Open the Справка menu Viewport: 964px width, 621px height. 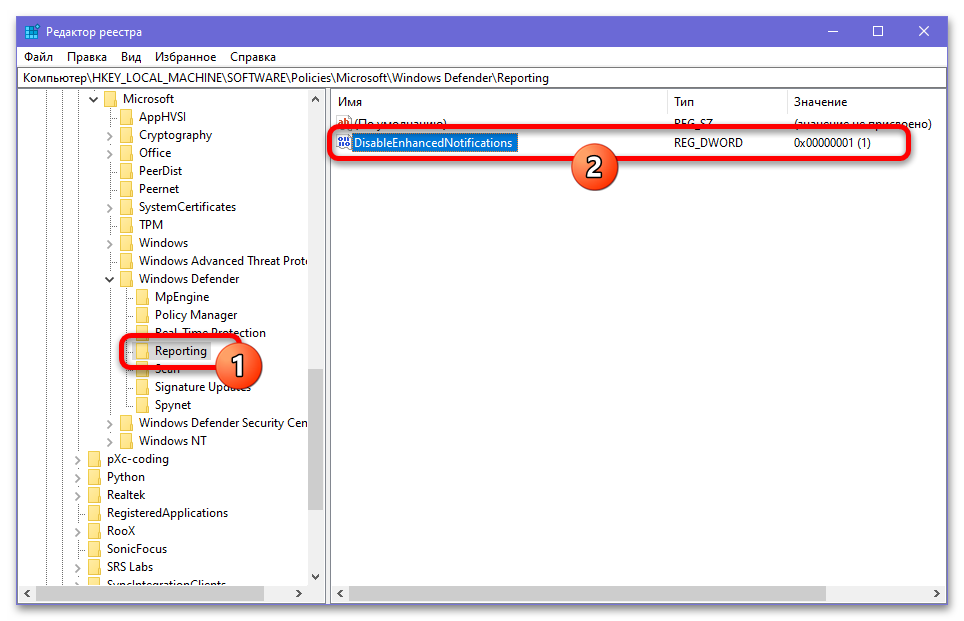[x=253, y=57]
